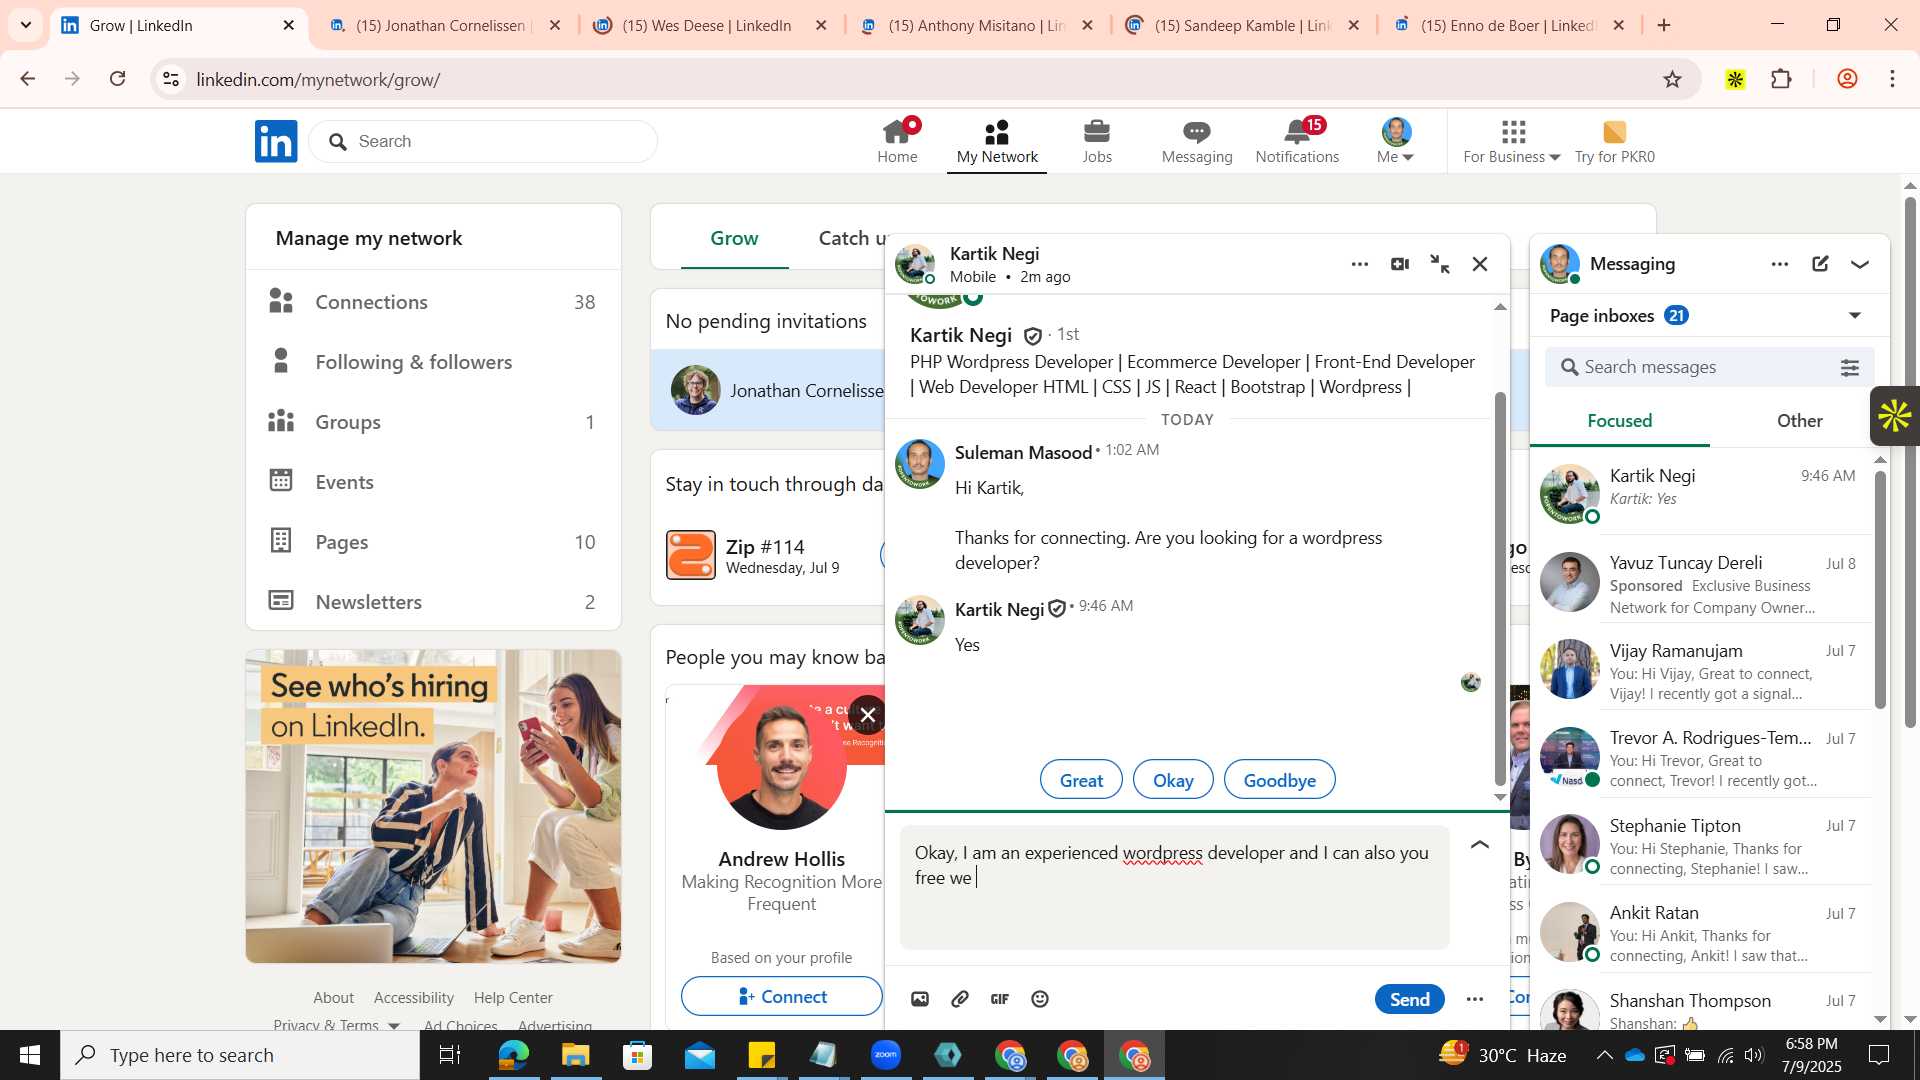Open message filter settings icon
The width and height of the screenshot is (1920, 1080).
1850,368
